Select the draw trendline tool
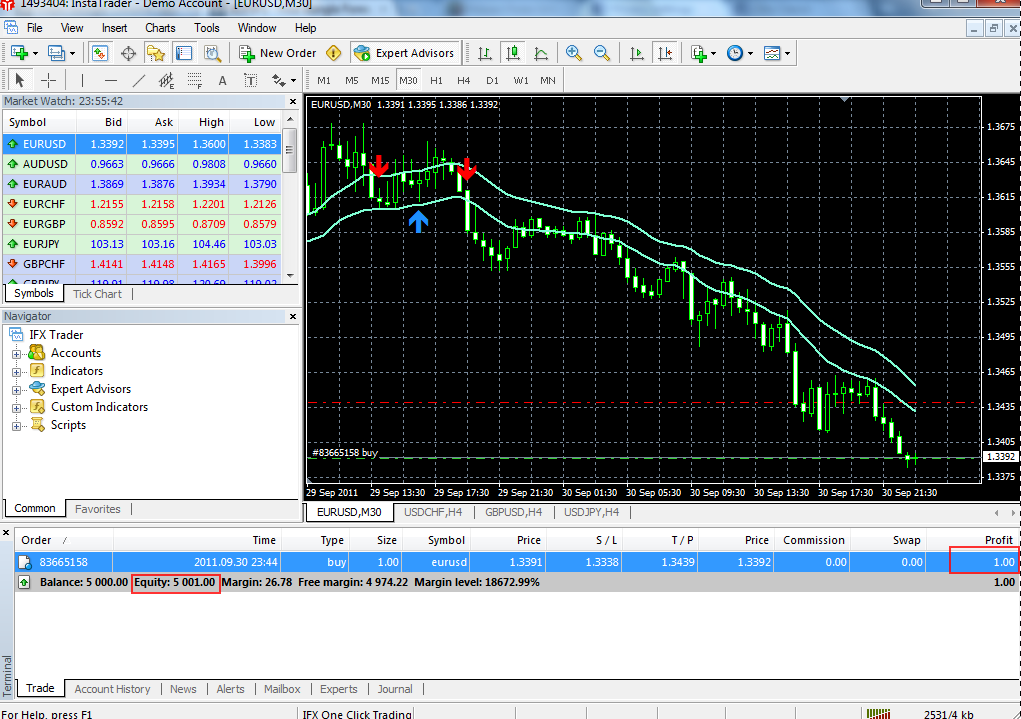The image size is (1021, 719). click(x=139, y=81)
